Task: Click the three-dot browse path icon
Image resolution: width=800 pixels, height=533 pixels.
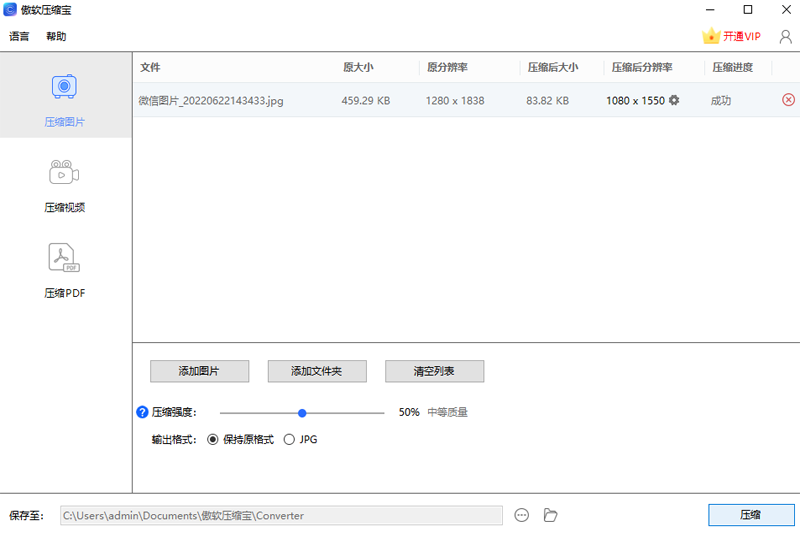Action: point(521,515)
